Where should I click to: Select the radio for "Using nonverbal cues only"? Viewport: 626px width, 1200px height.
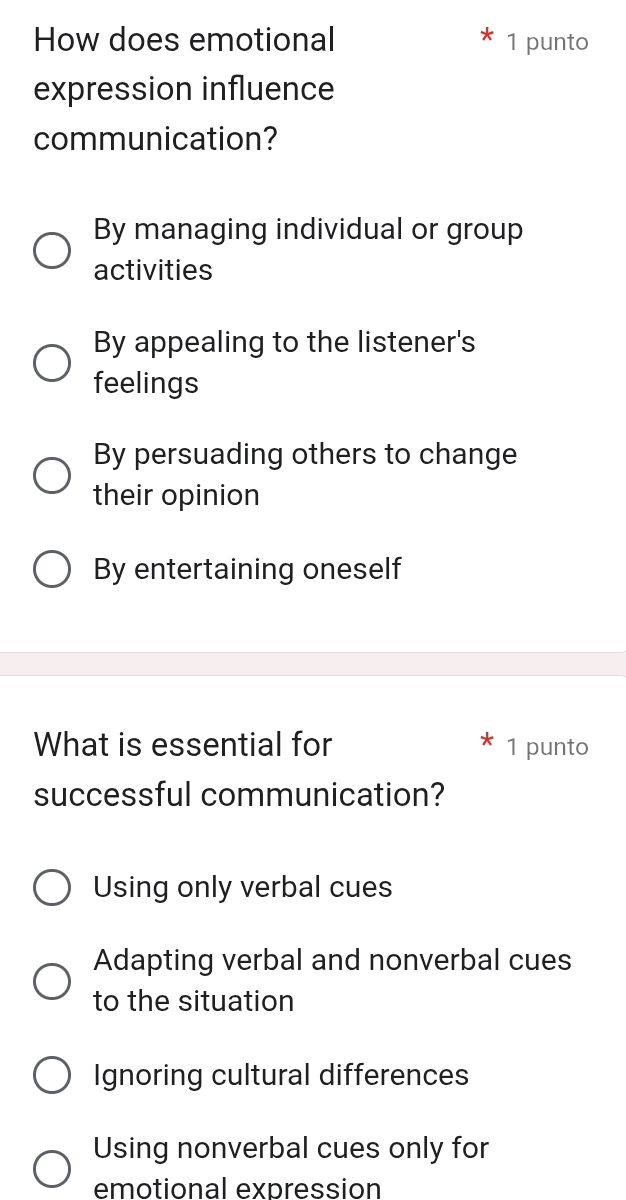tap(52, 1168)
